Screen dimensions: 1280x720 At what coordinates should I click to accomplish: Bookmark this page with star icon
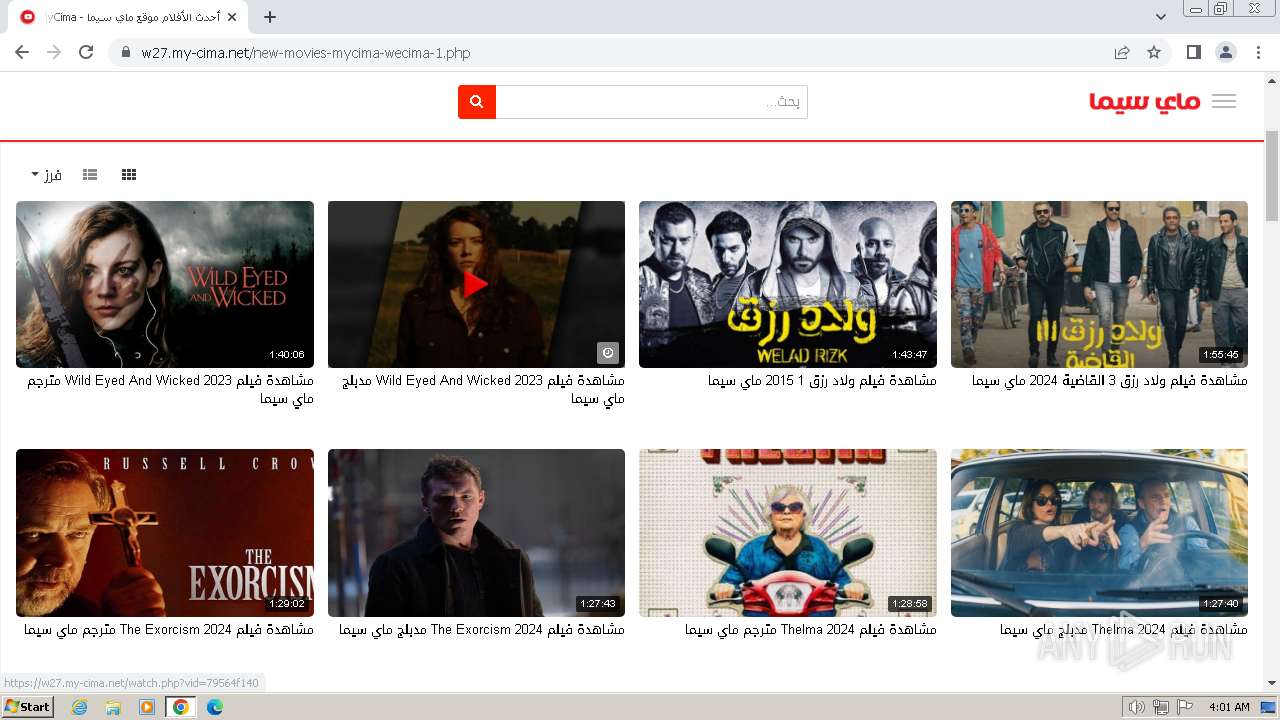click(1154, 52)
